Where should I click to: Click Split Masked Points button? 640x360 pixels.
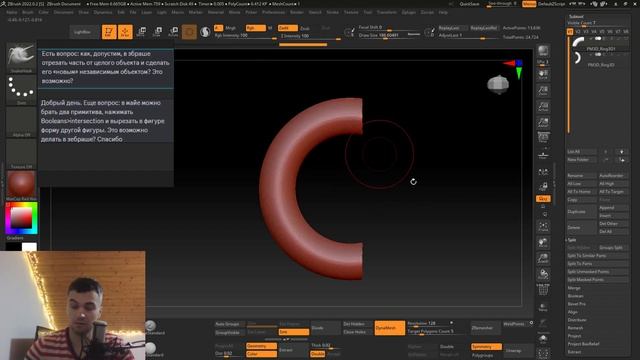click(x=597, y=280)
